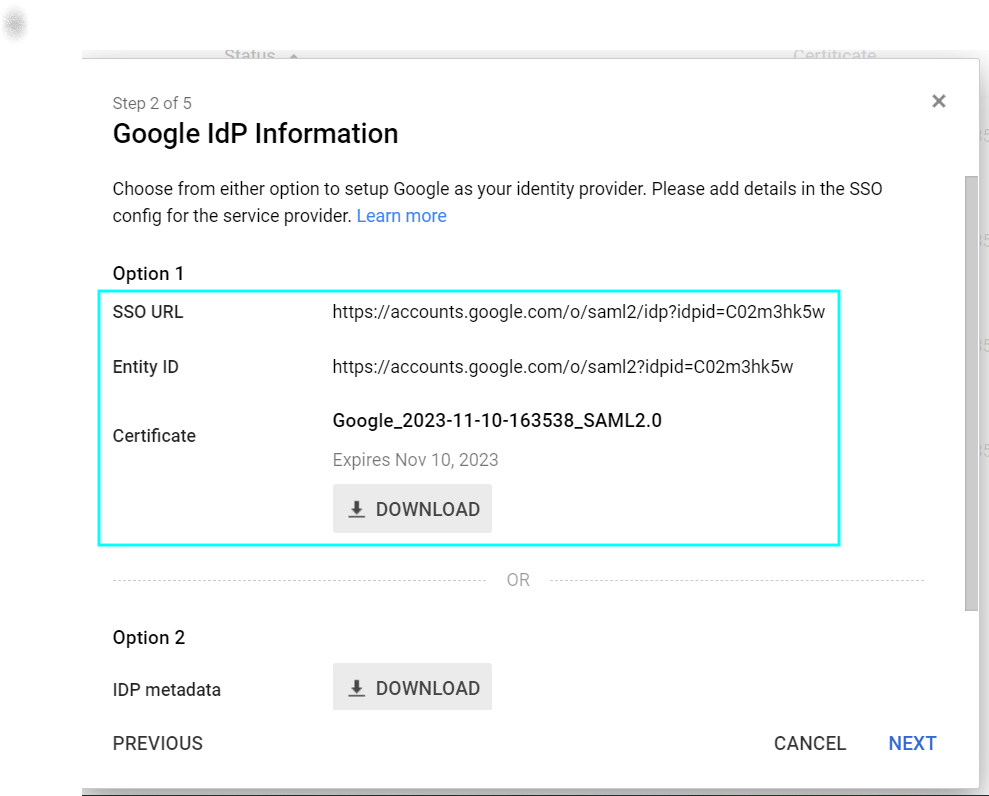Close the Google IdP Information dialog
This screenshot has height=796, width=989.
click(x=939, y=101)
